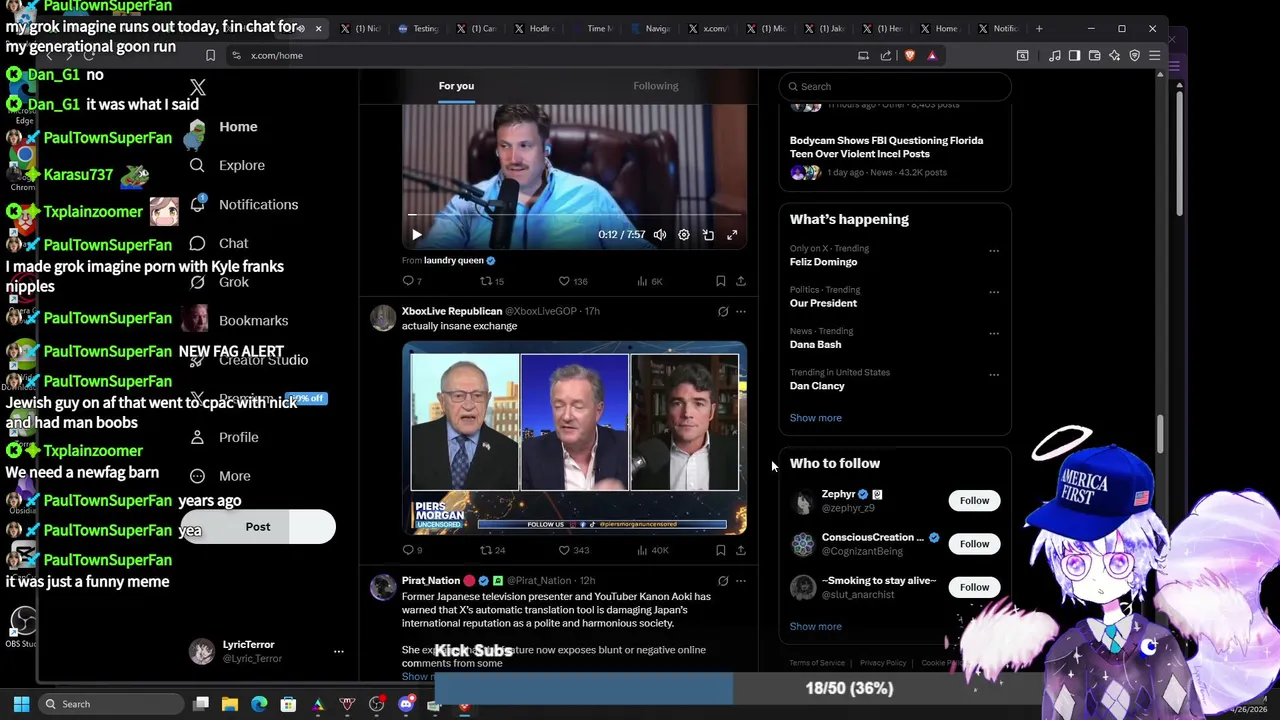Switch the video player to fullscreen
1280x720 pixels.
[732, 235]
